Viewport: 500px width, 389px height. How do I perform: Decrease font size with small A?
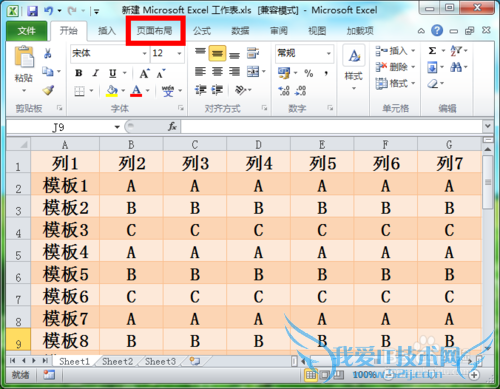pos(161,74)
